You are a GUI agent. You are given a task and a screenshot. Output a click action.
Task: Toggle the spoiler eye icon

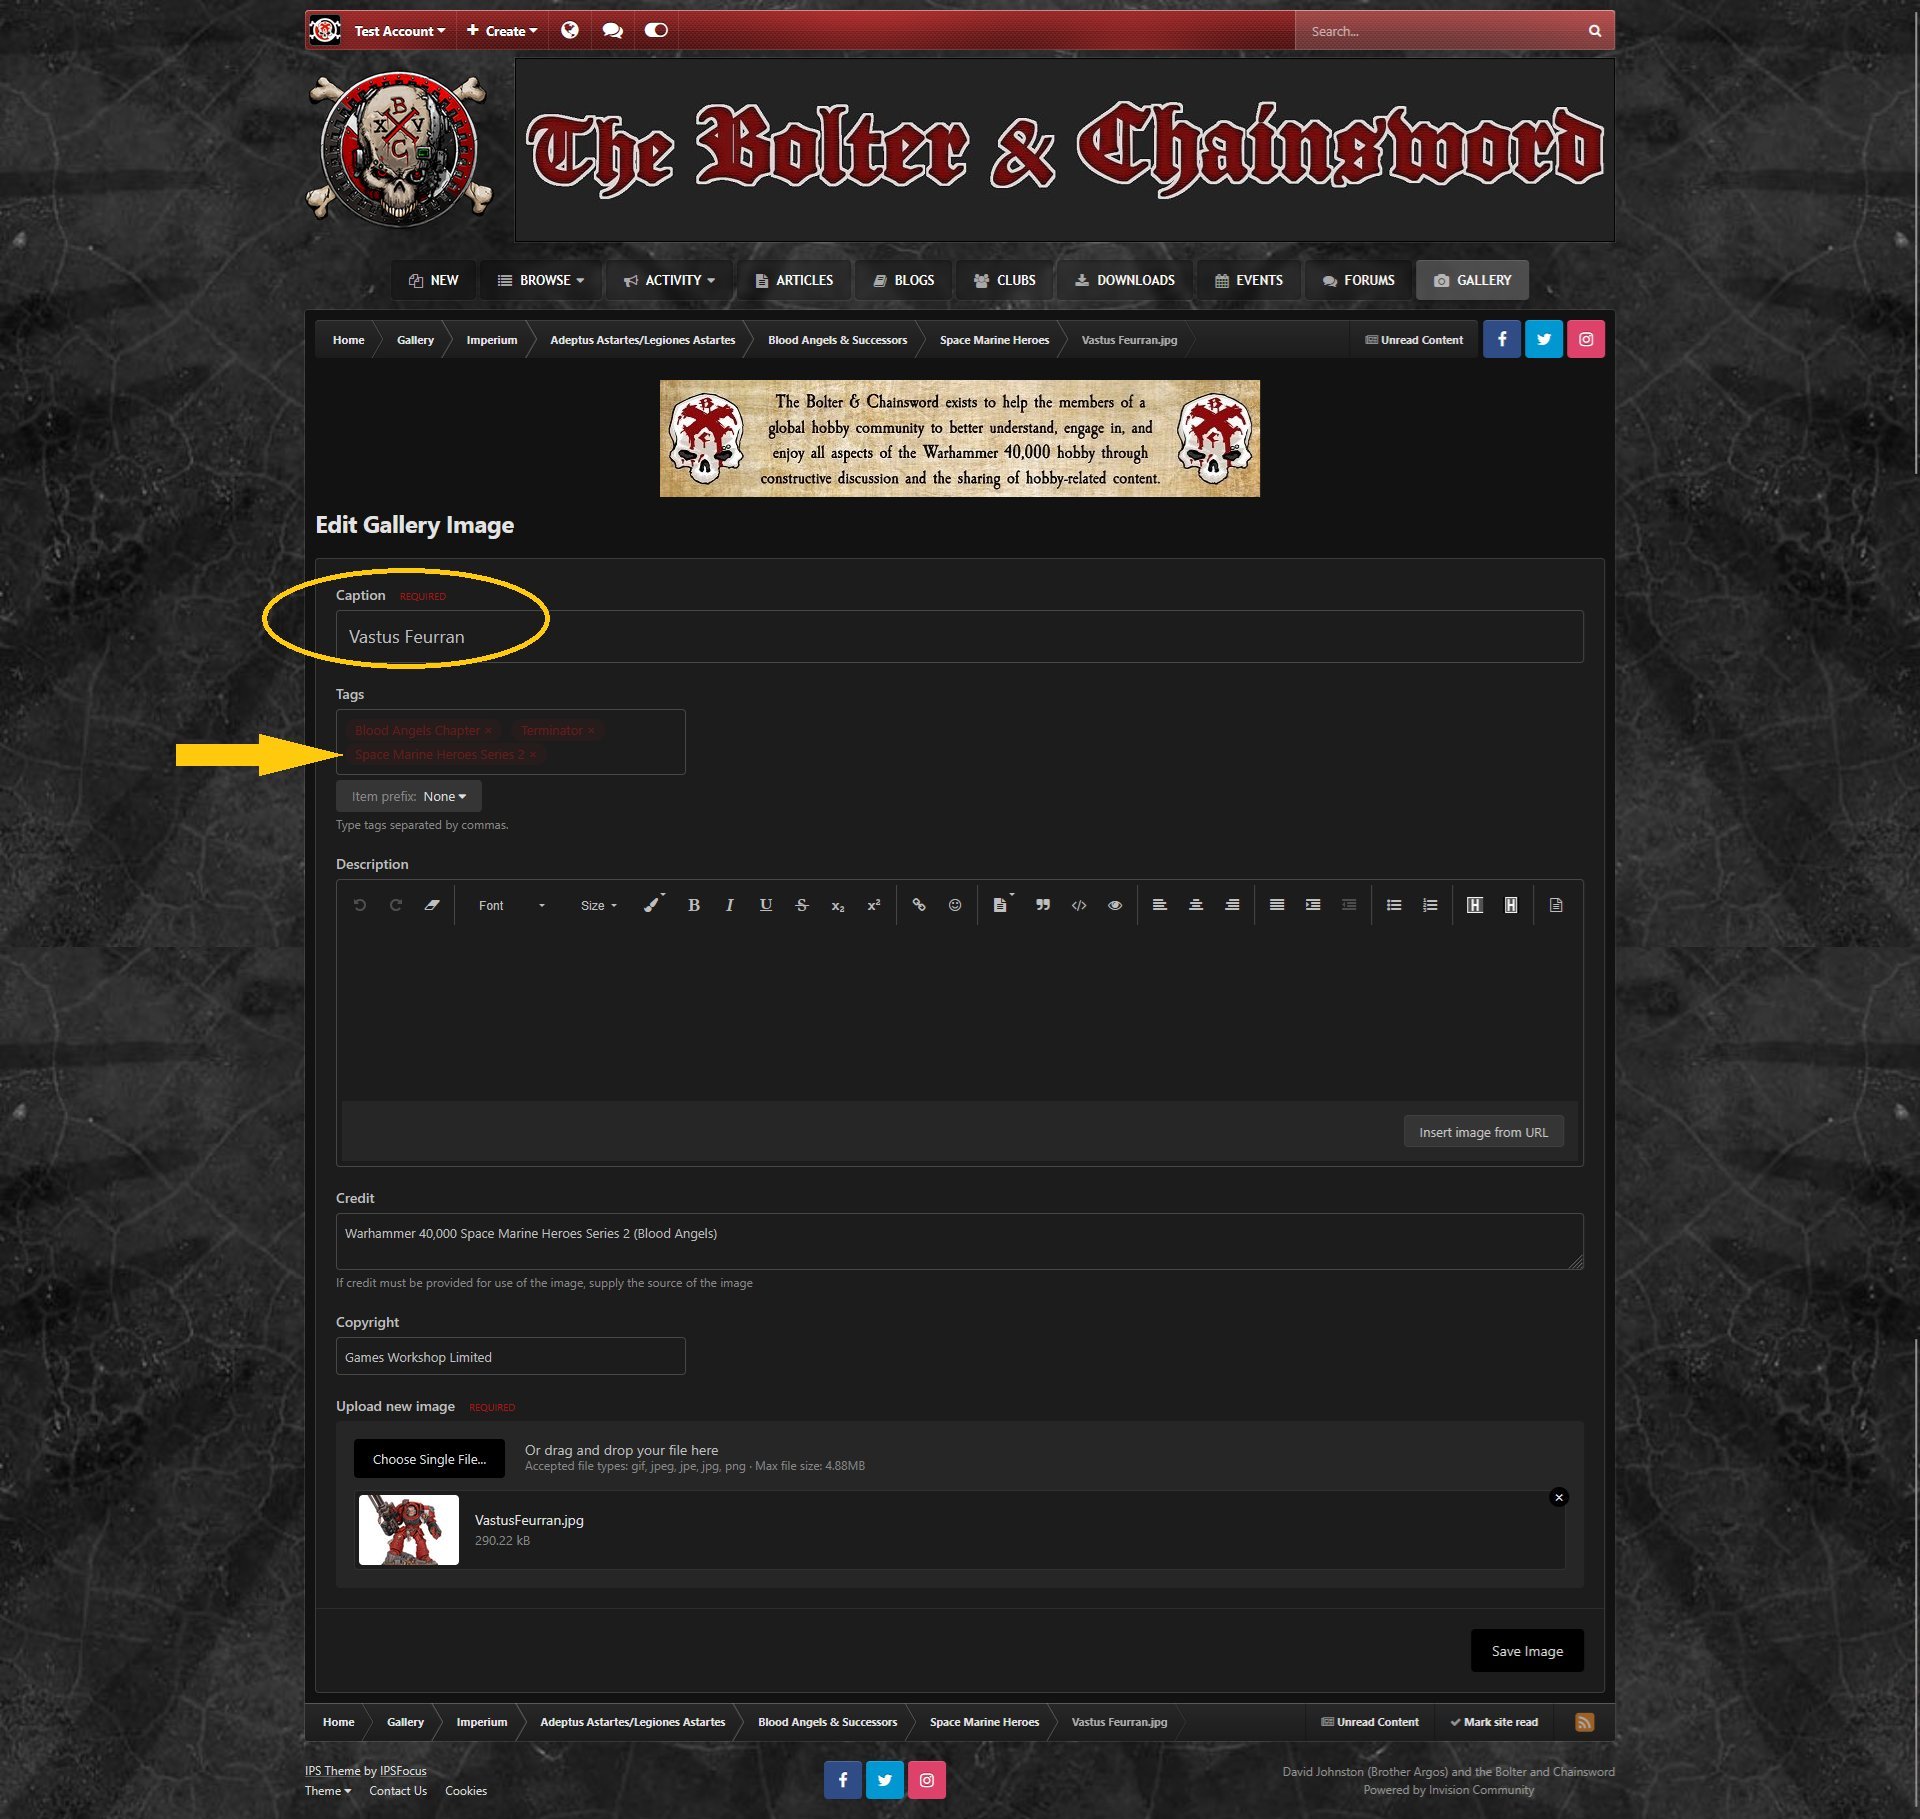coord(1115,905)
